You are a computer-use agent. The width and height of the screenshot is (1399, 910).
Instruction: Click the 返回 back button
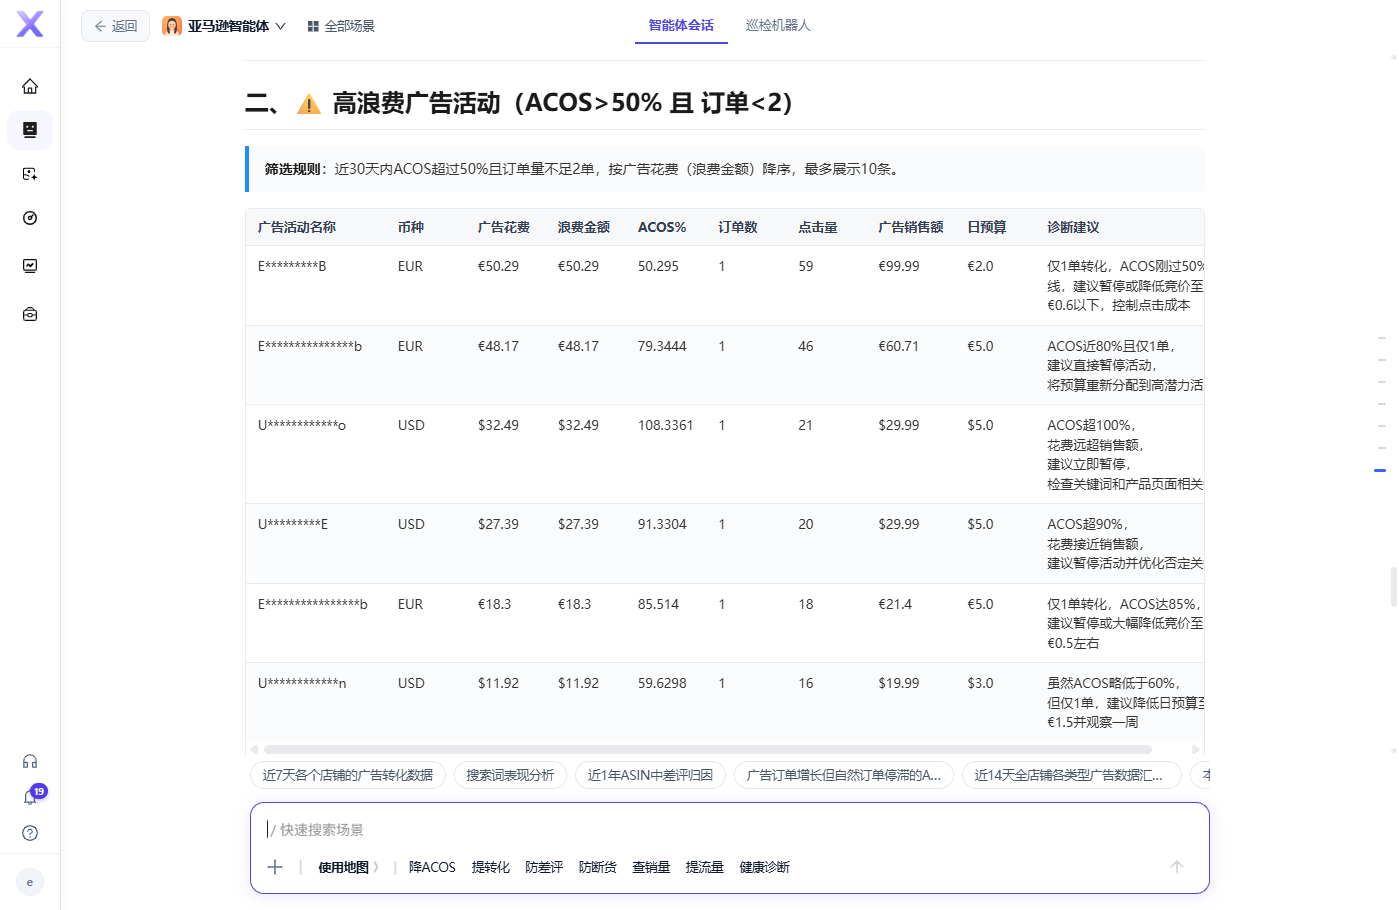pos(115,26)
